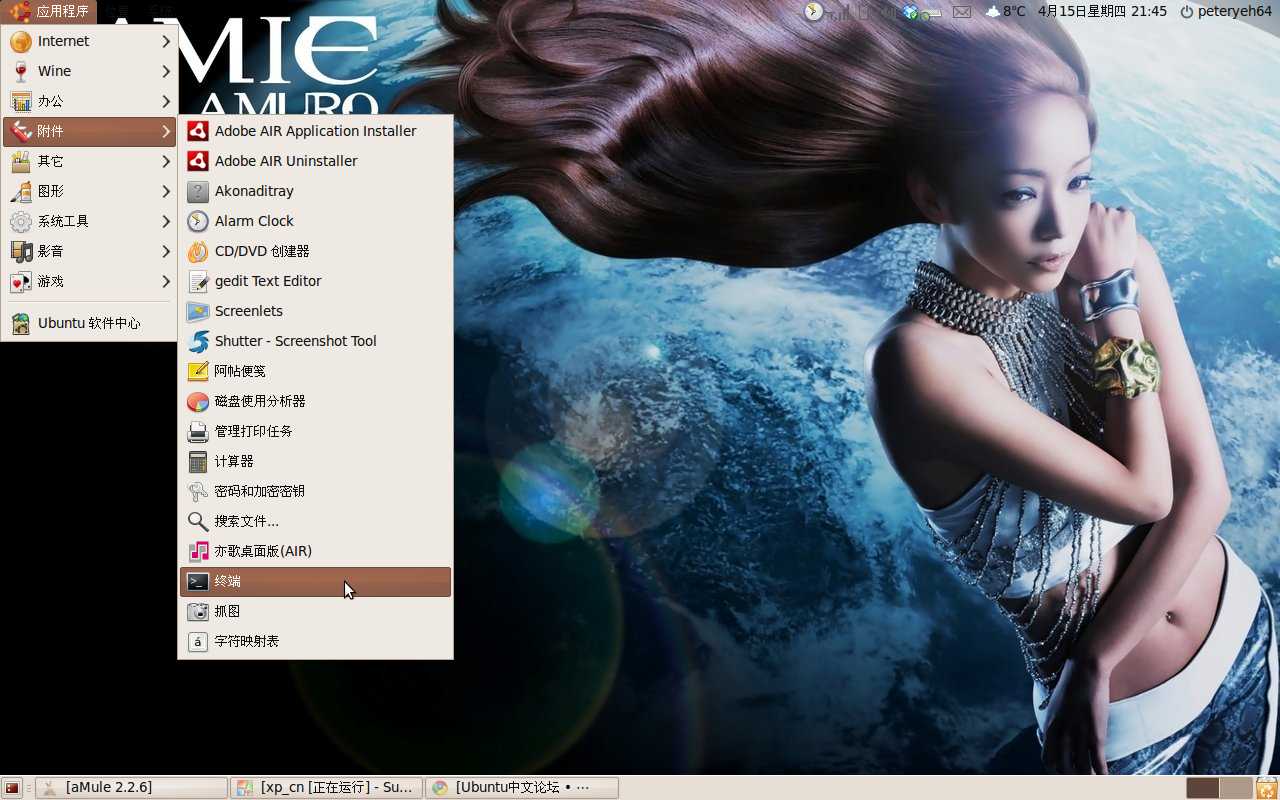Click the Dropbox tray icon

pos(910,12)
